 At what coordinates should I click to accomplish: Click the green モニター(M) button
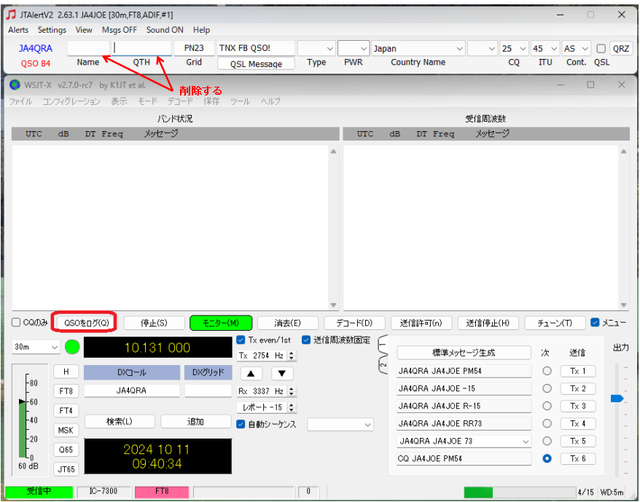(x=221, y=323)
